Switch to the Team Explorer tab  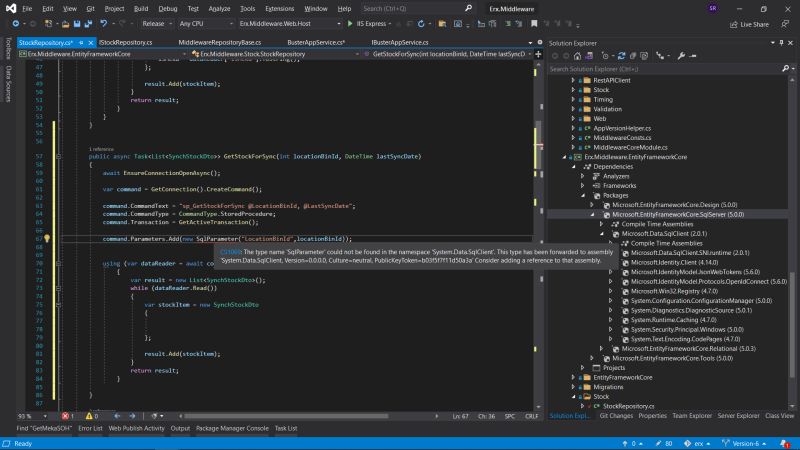691,416
